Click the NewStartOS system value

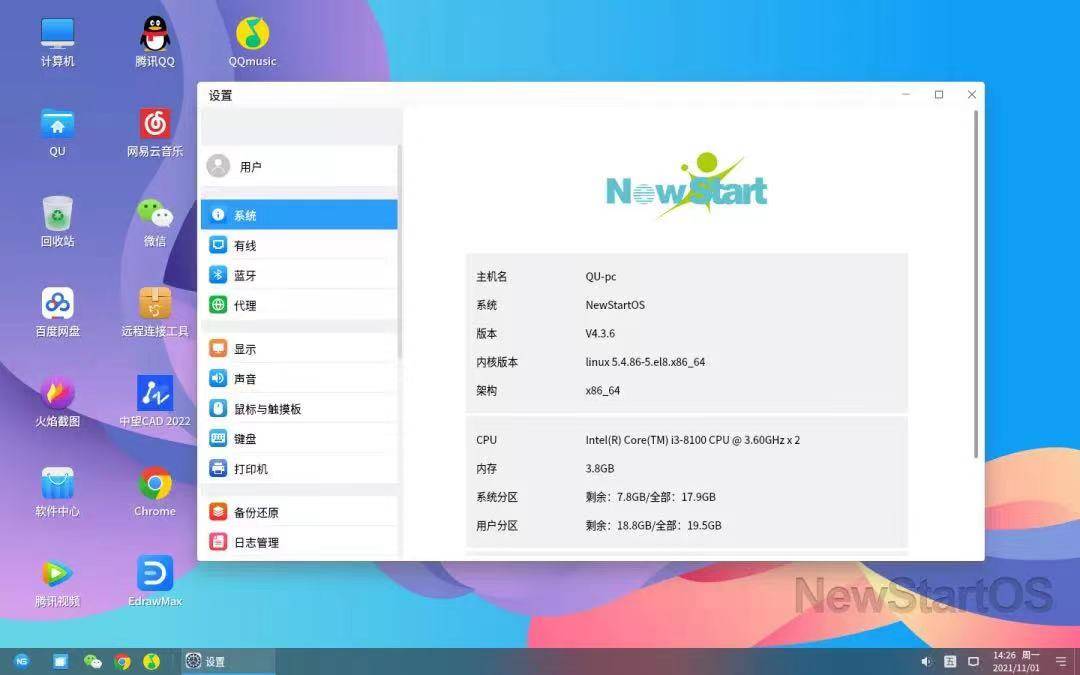[x=615, y=304]
